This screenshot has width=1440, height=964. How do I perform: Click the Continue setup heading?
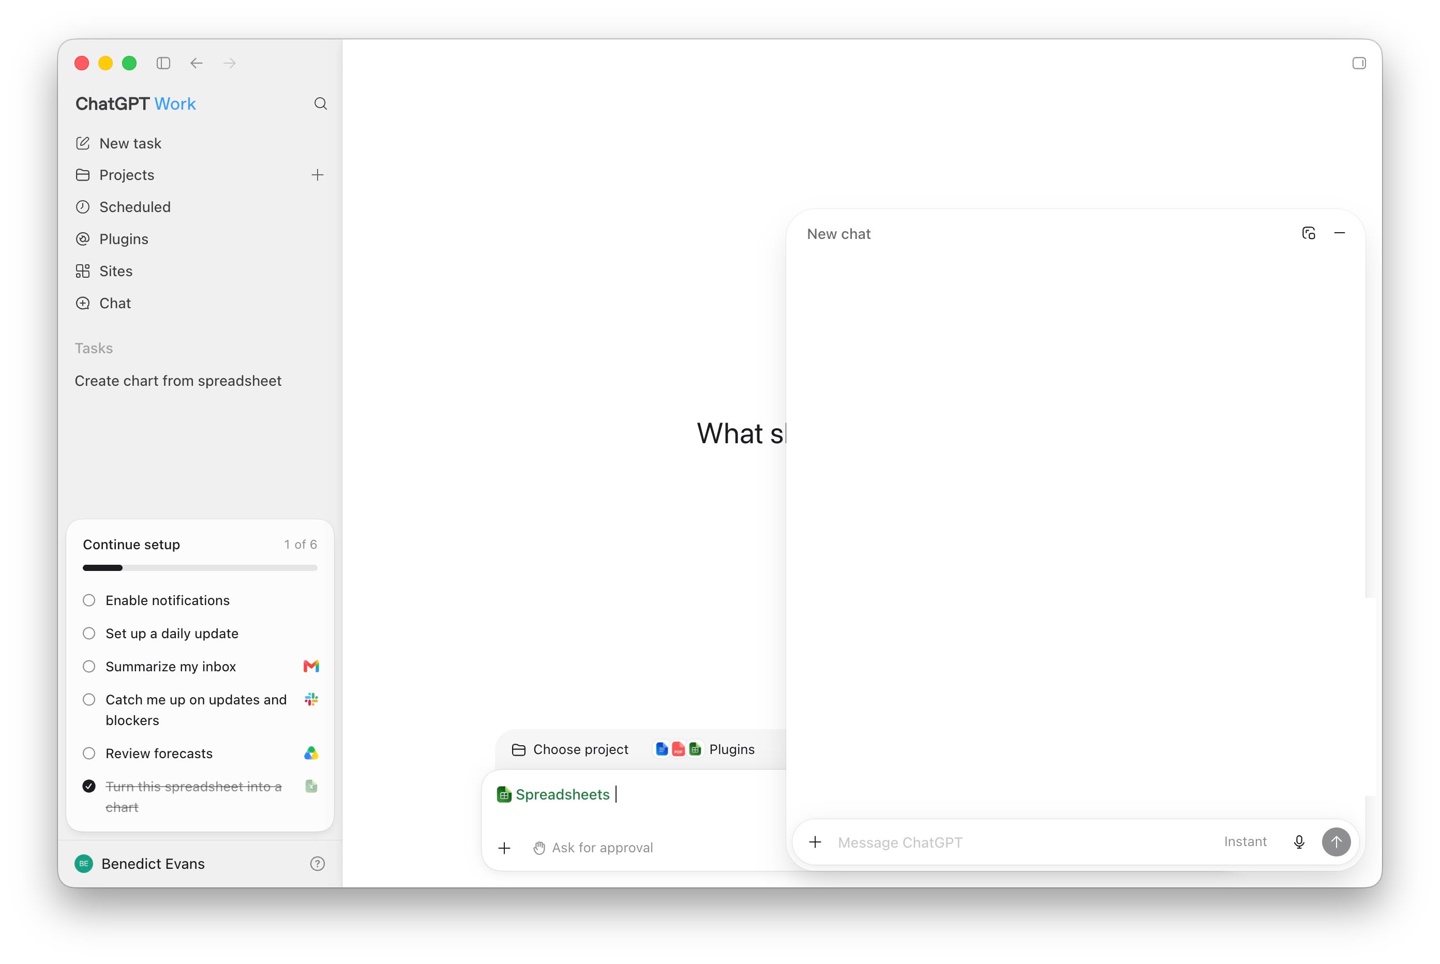click(131, 545)
